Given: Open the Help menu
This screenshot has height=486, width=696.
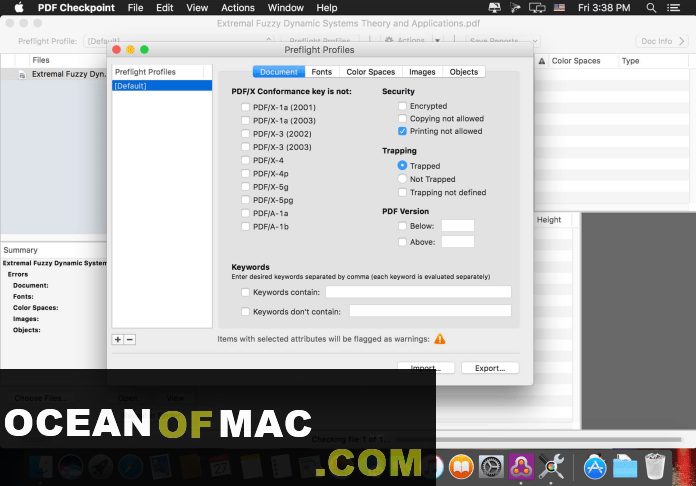Looking at the screenshot, I should tap(327, 8).
